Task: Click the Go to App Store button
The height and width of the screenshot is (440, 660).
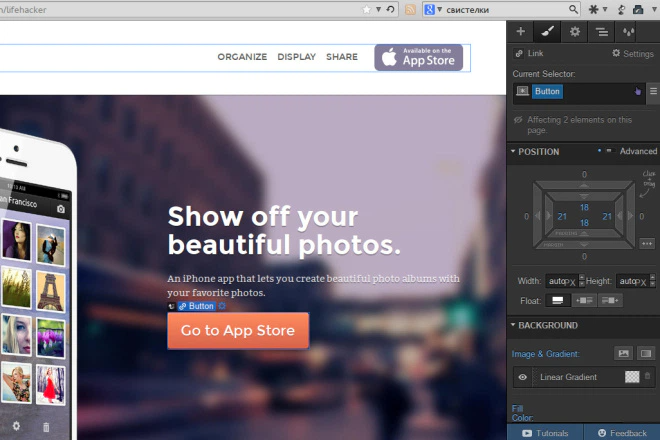Action: point(238,330)
